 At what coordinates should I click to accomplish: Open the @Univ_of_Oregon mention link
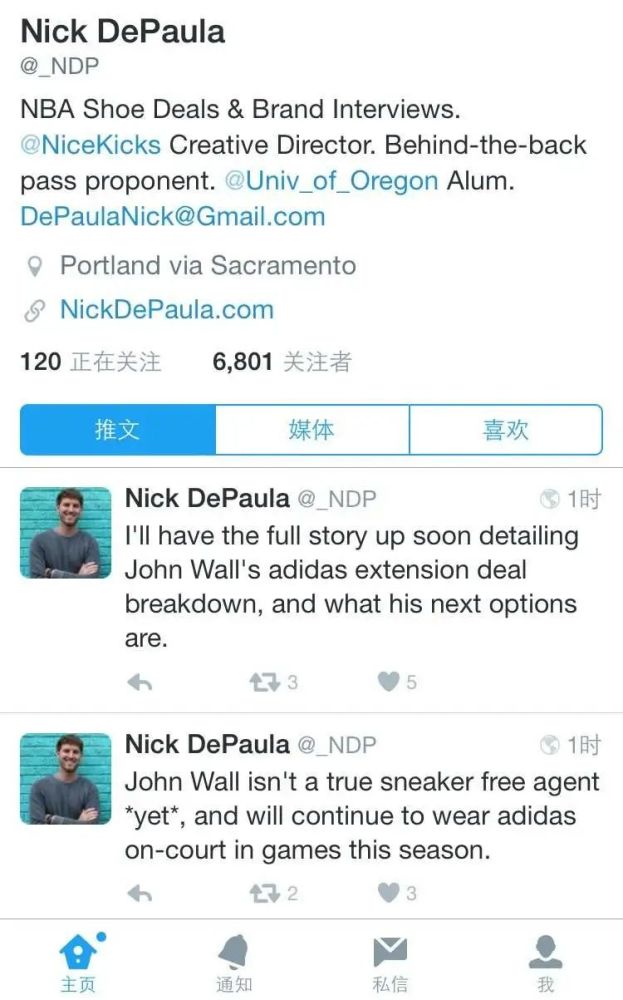click(x=331, y=181)
